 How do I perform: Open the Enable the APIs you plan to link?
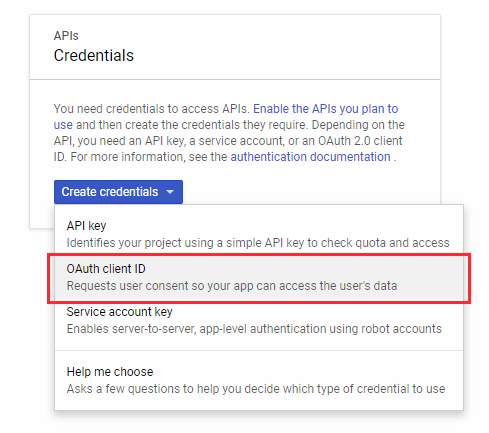click(326, 109)
